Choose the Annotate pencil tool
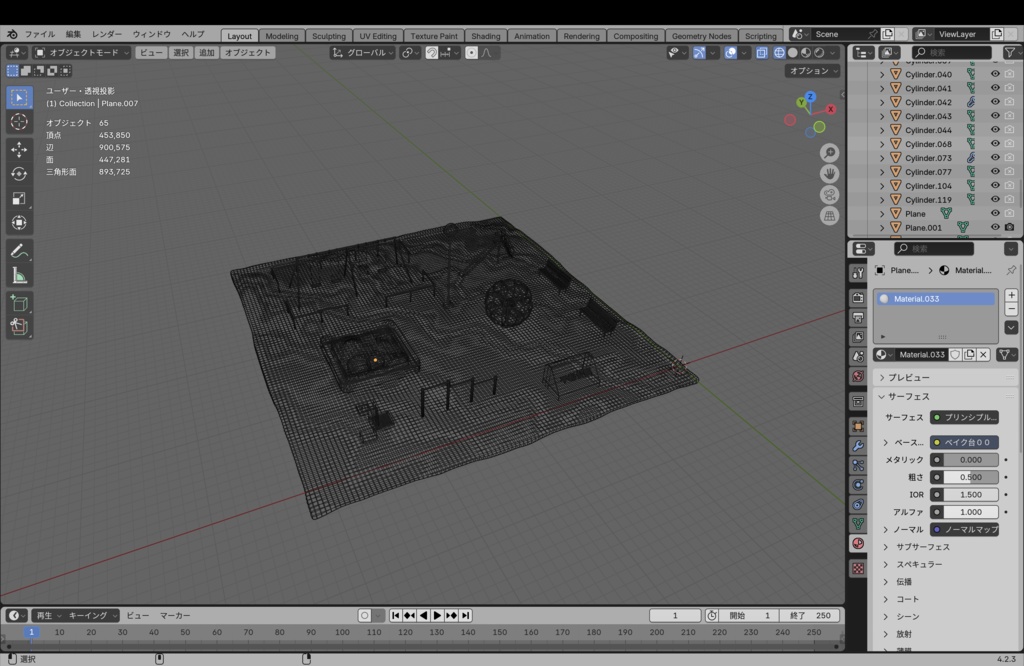 tap(19, 251)
